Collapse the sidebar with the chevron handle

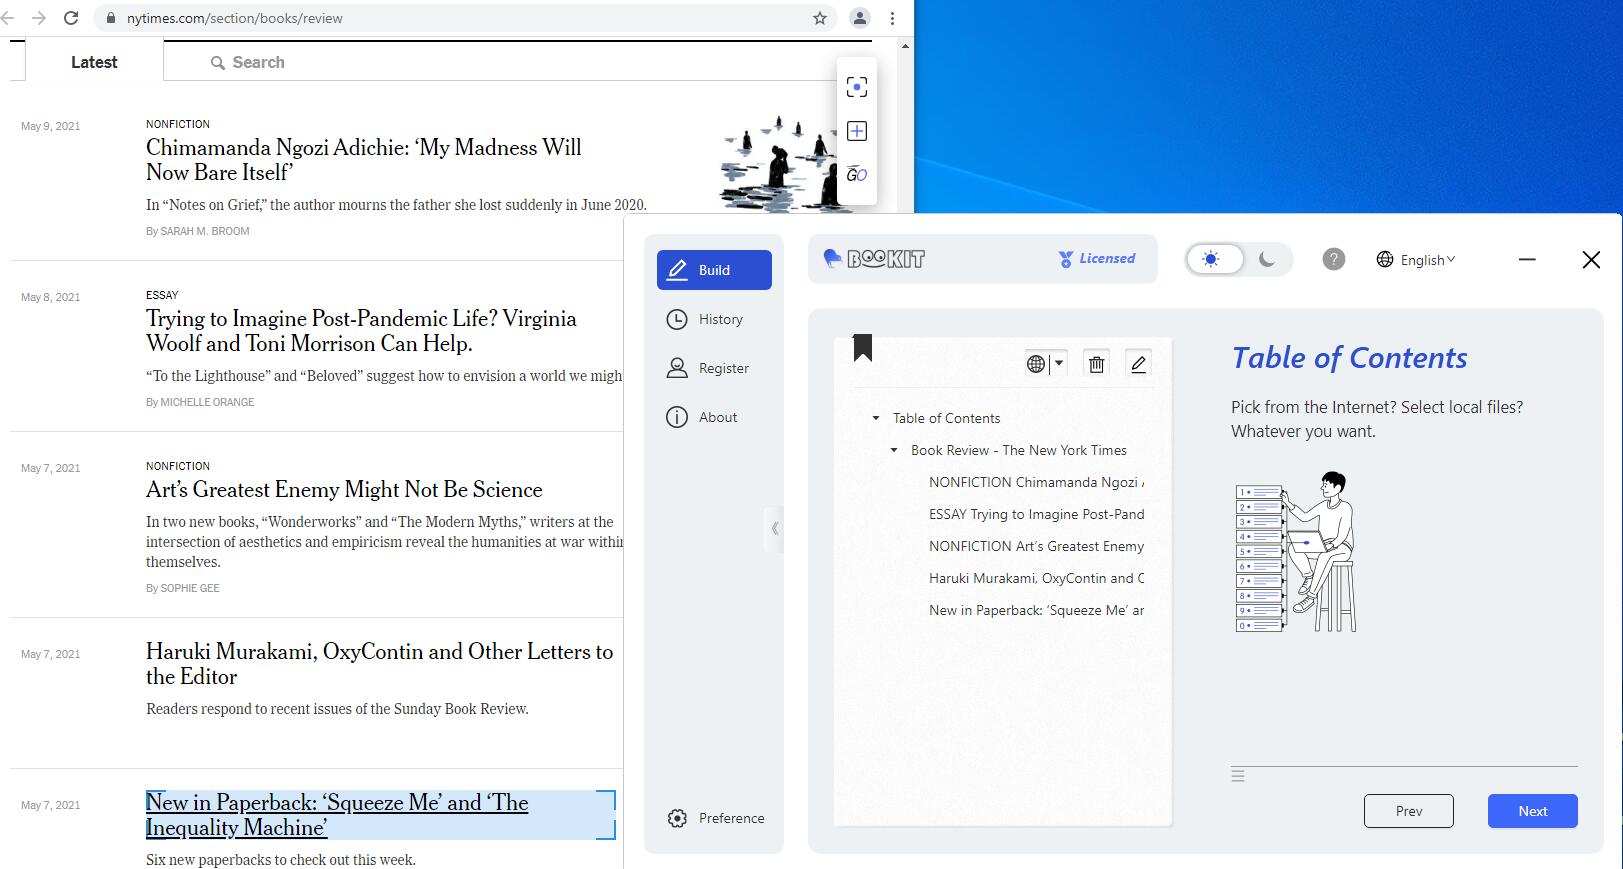click(774, 528)
